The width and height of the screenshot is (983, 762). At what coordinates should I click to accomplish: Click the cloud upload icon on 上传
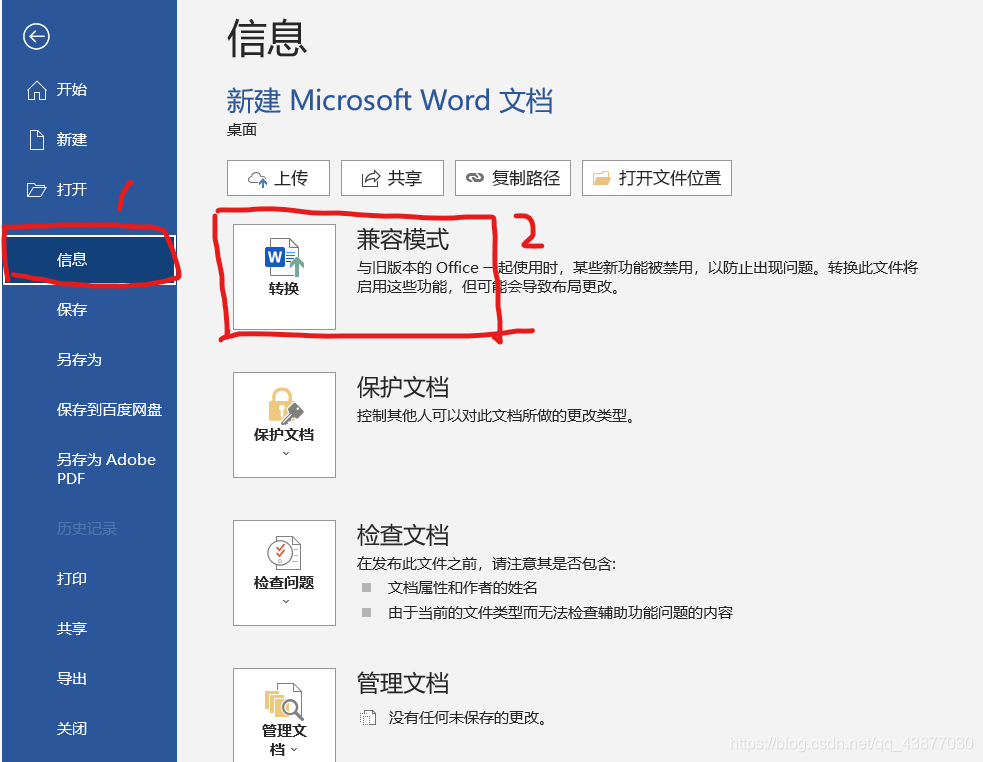[x=257, y=179]
